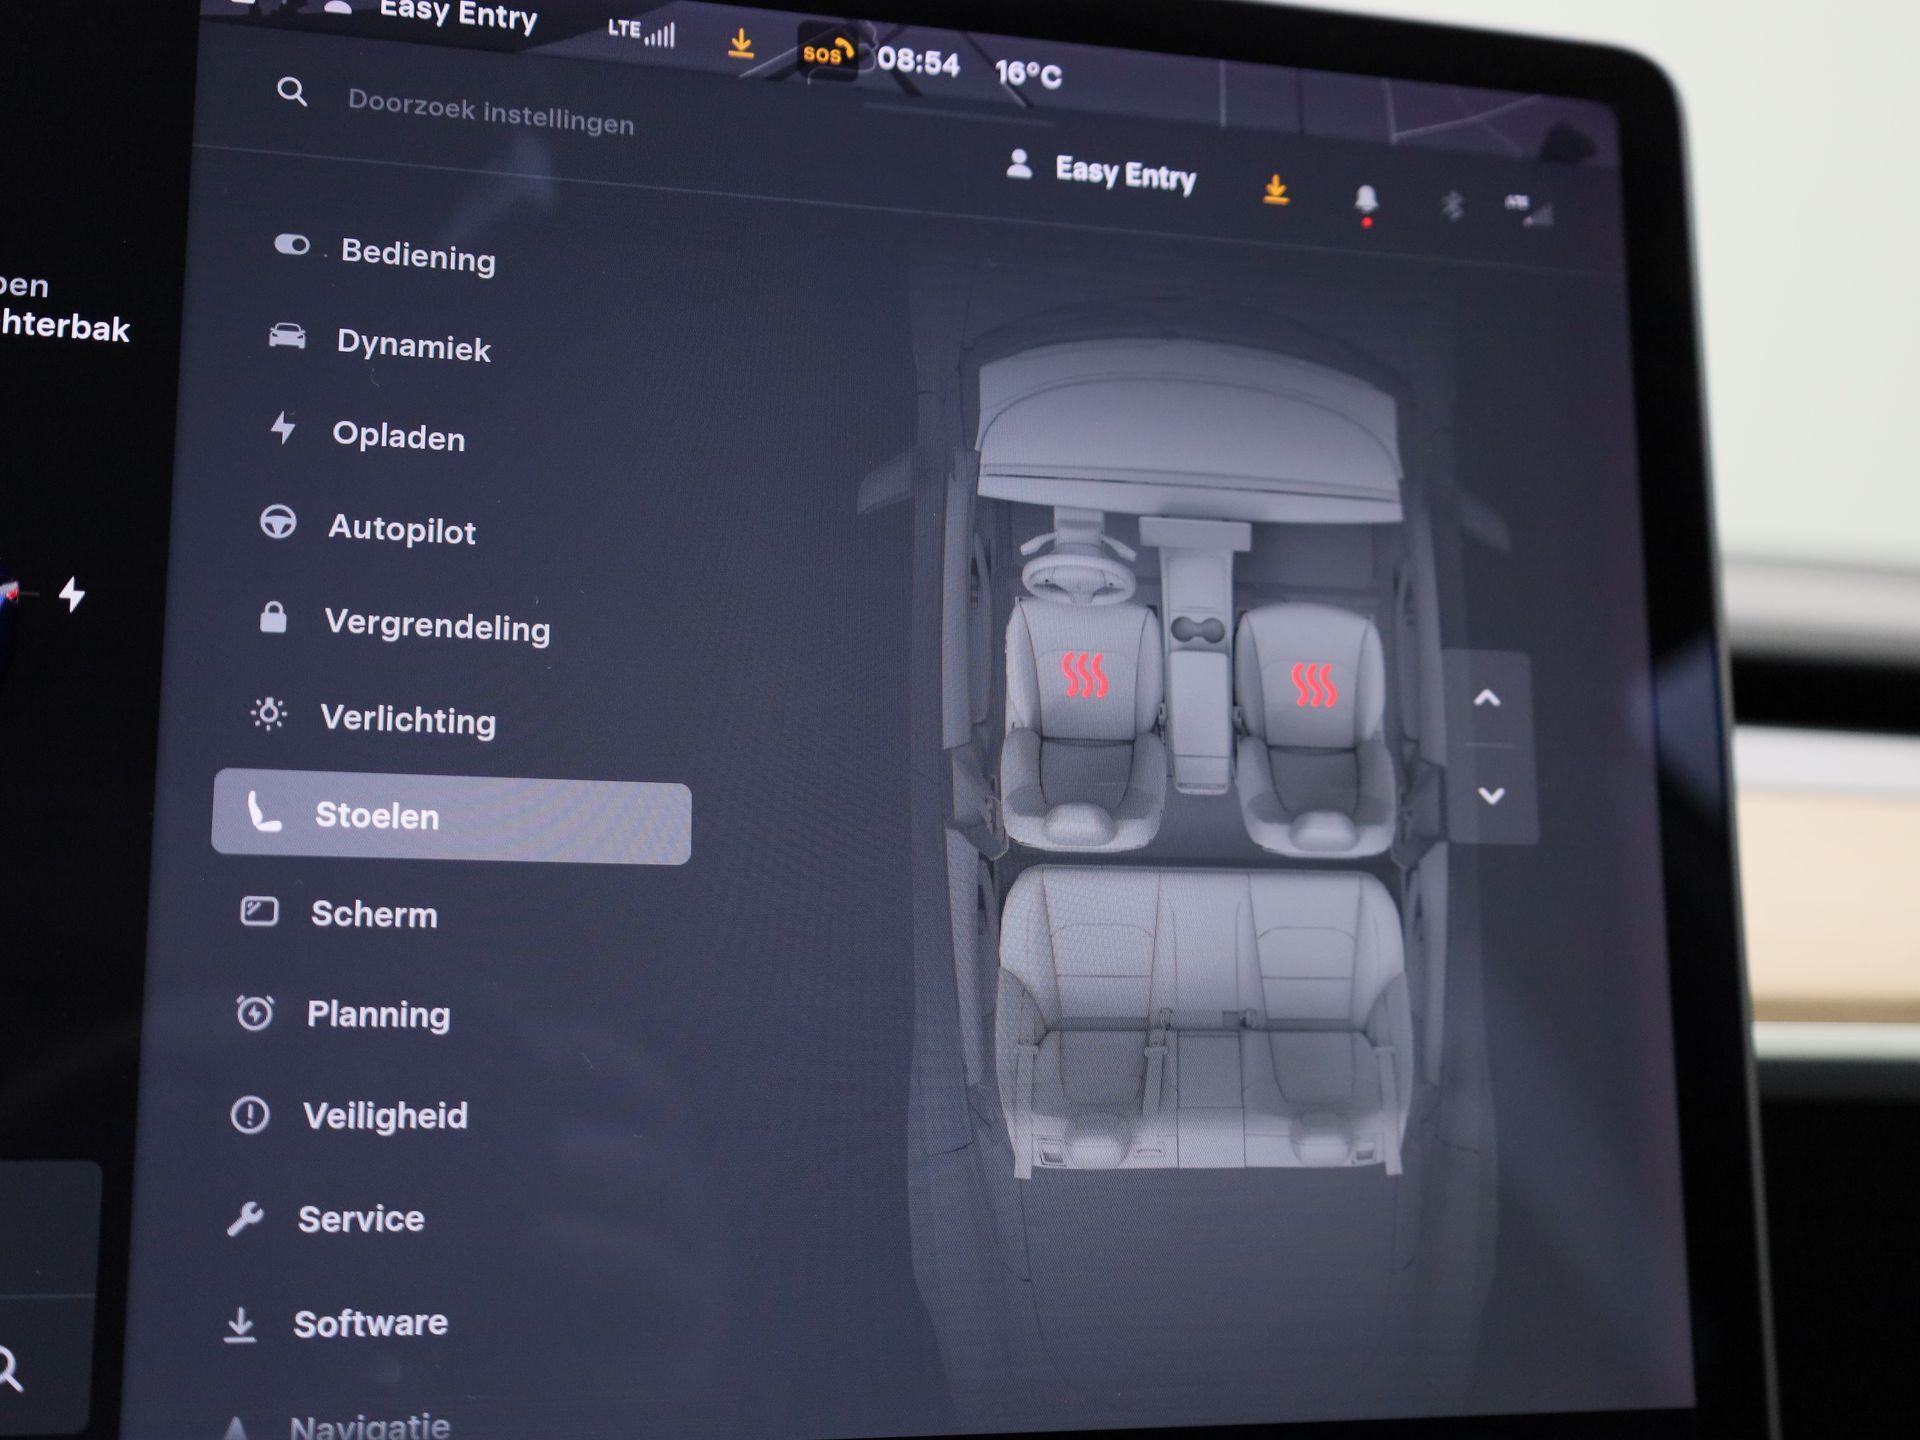Image resolution: width=1920 pixels, height=1440 pixels.
Task: Open Vergrendeling lock settings
Action: coord(436,626)
